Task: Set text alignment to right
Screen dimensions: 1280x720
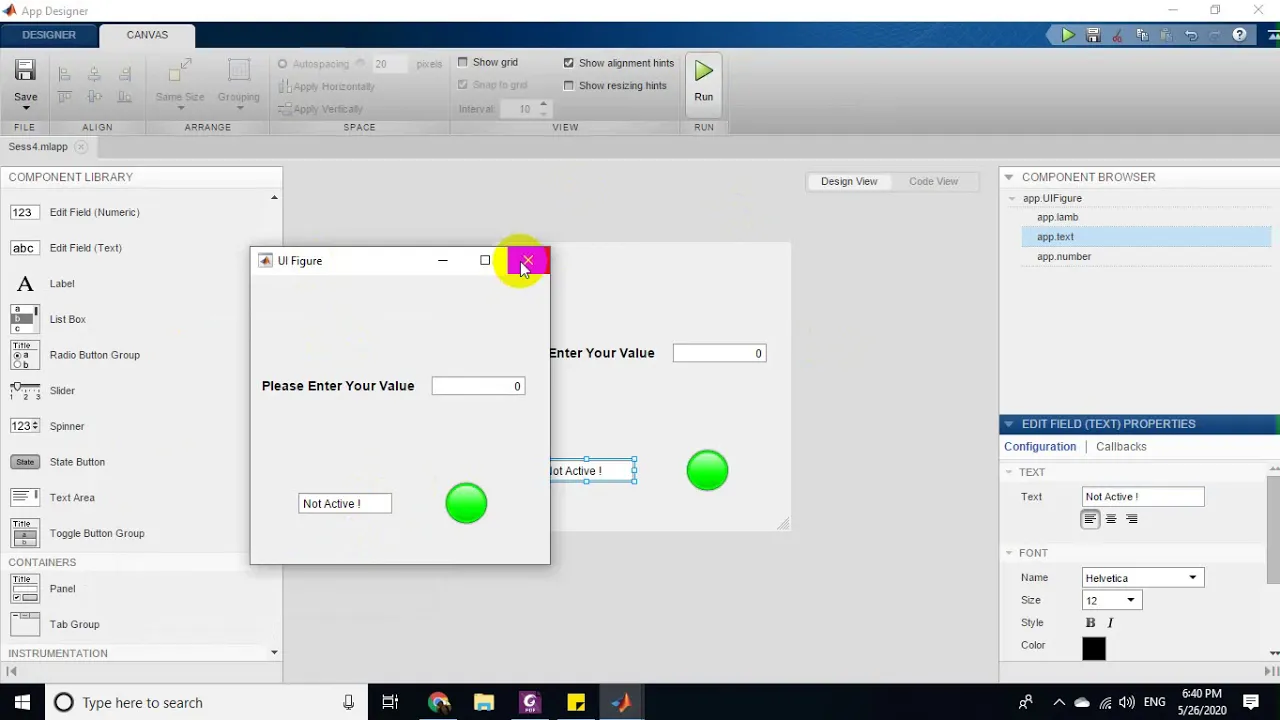Action: coord(1132,519)
